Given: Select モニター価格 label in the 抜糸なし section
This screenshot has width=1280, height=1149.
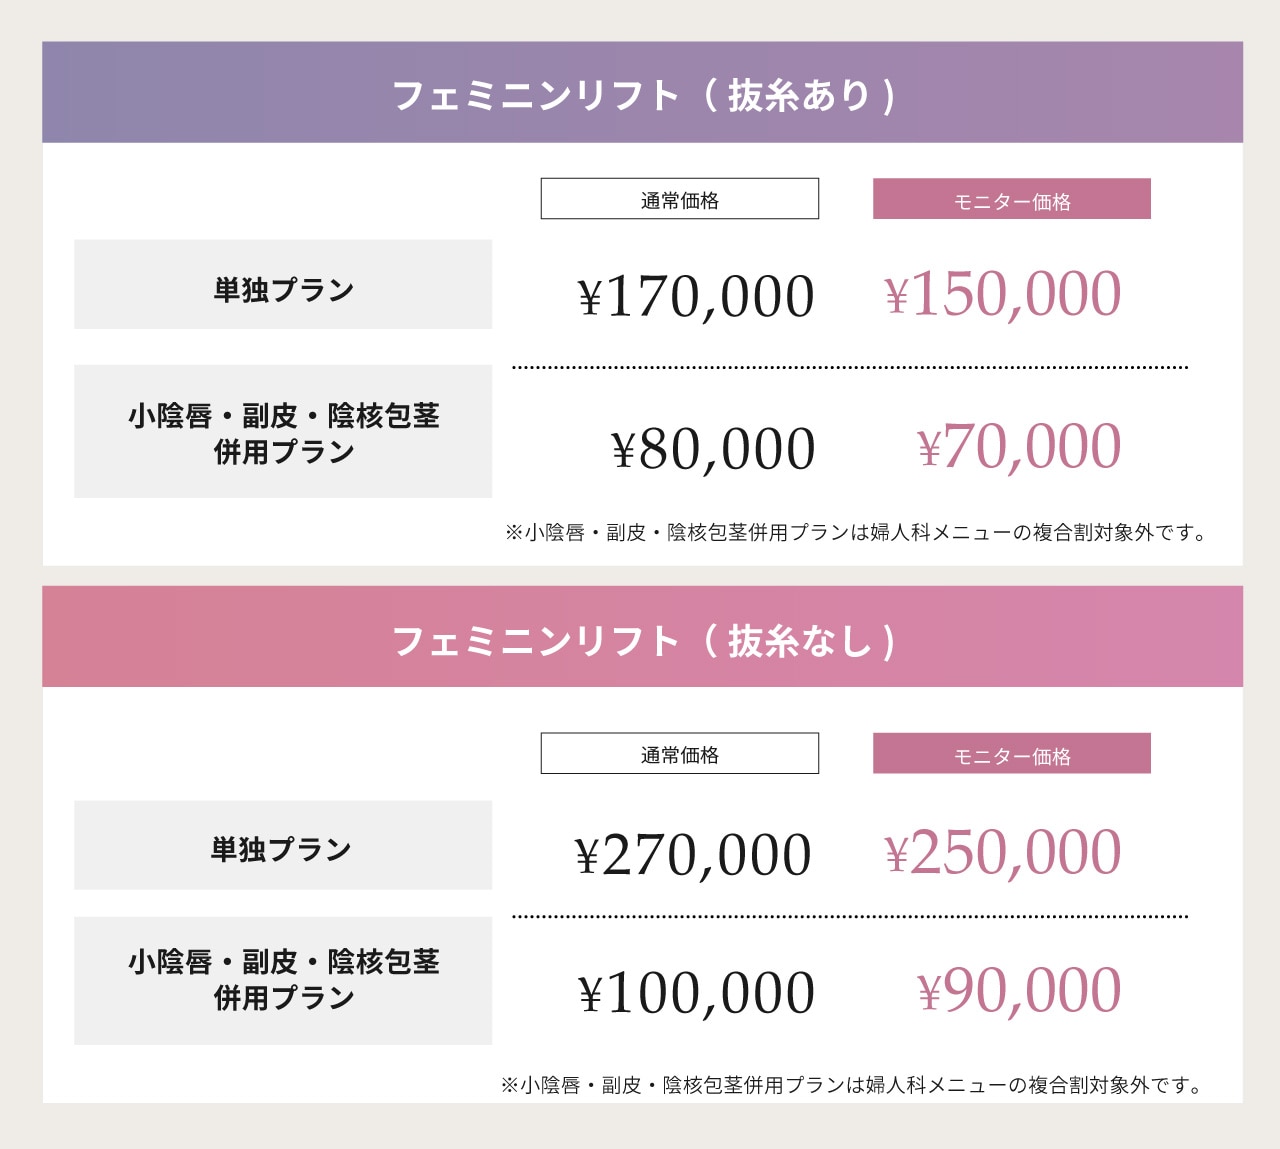Looking at the screenshot, I should (1011, 754).
